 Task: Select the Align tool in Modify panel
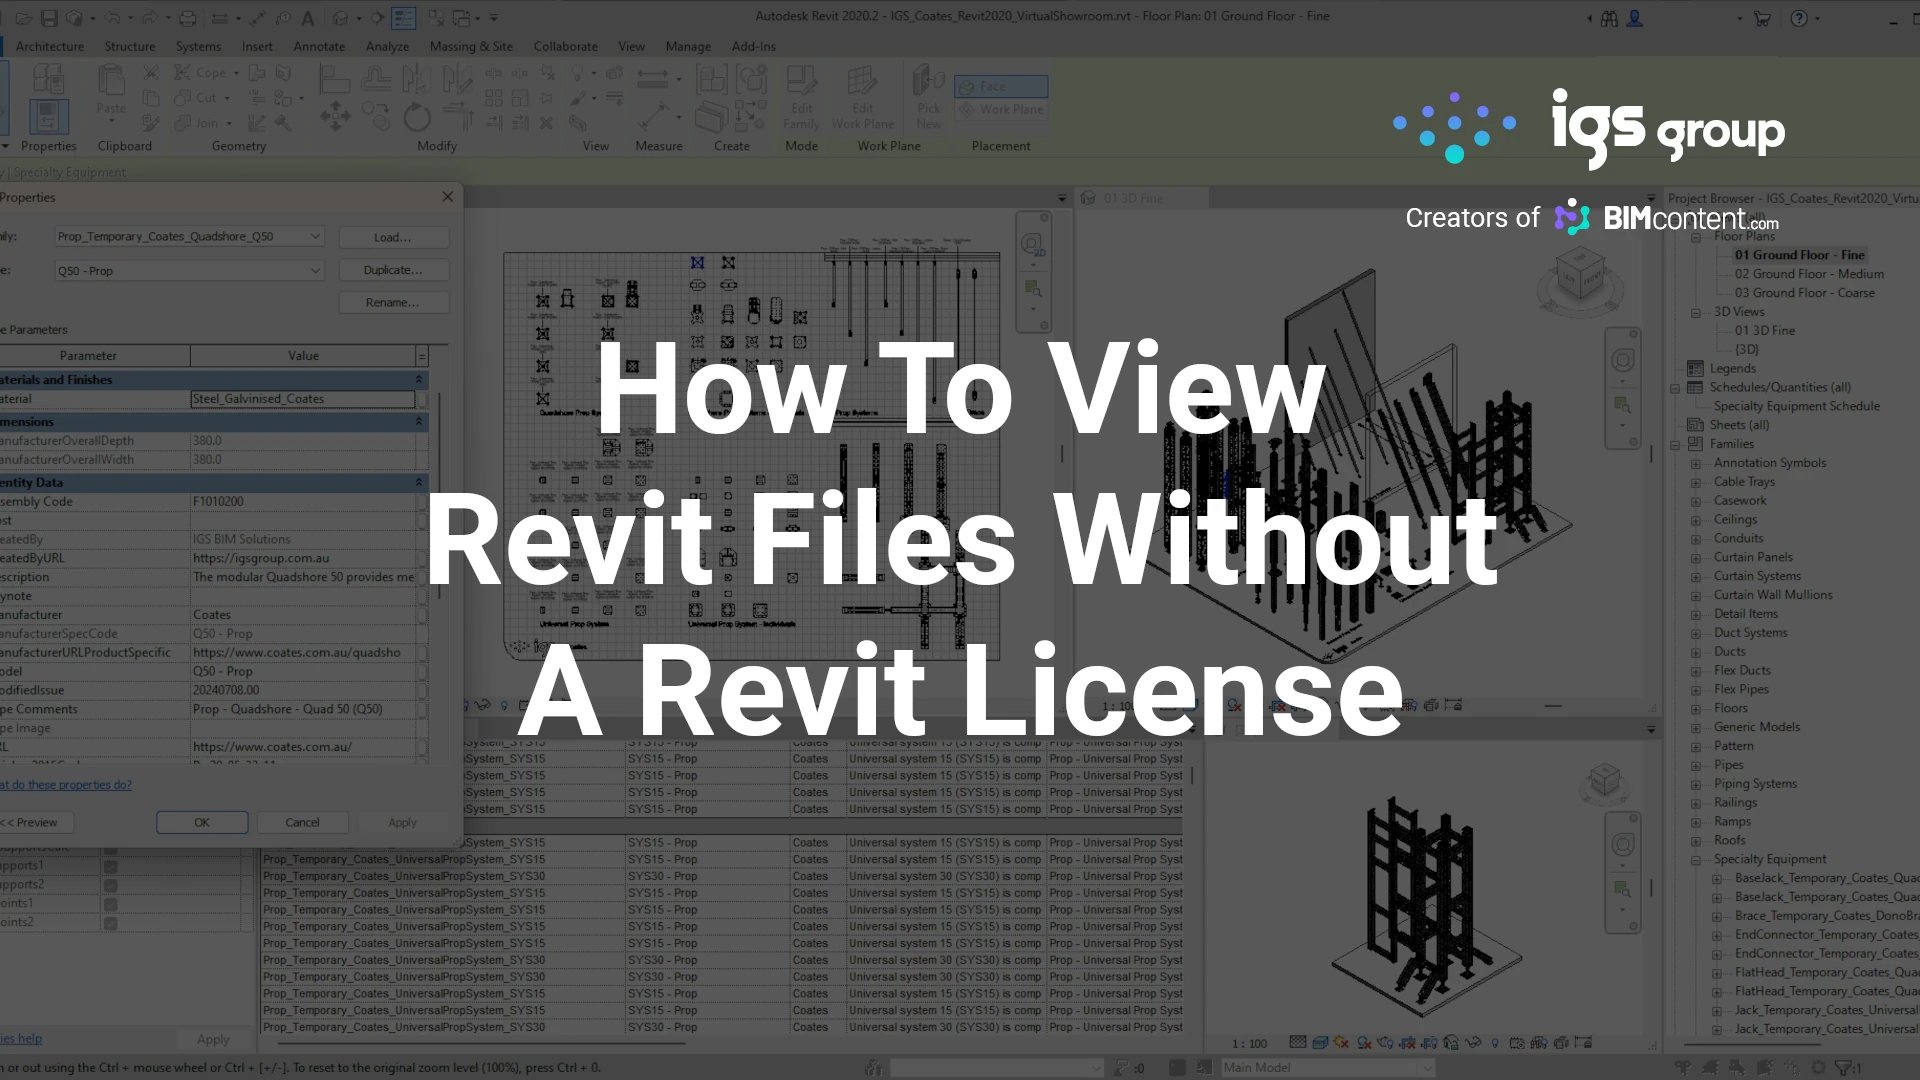(334, 78)
